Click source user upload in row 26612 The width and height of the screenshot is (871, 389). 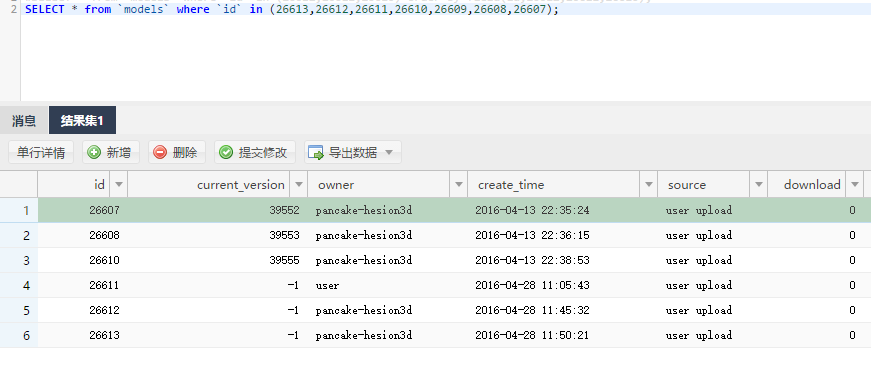click(x=699, y=310)
